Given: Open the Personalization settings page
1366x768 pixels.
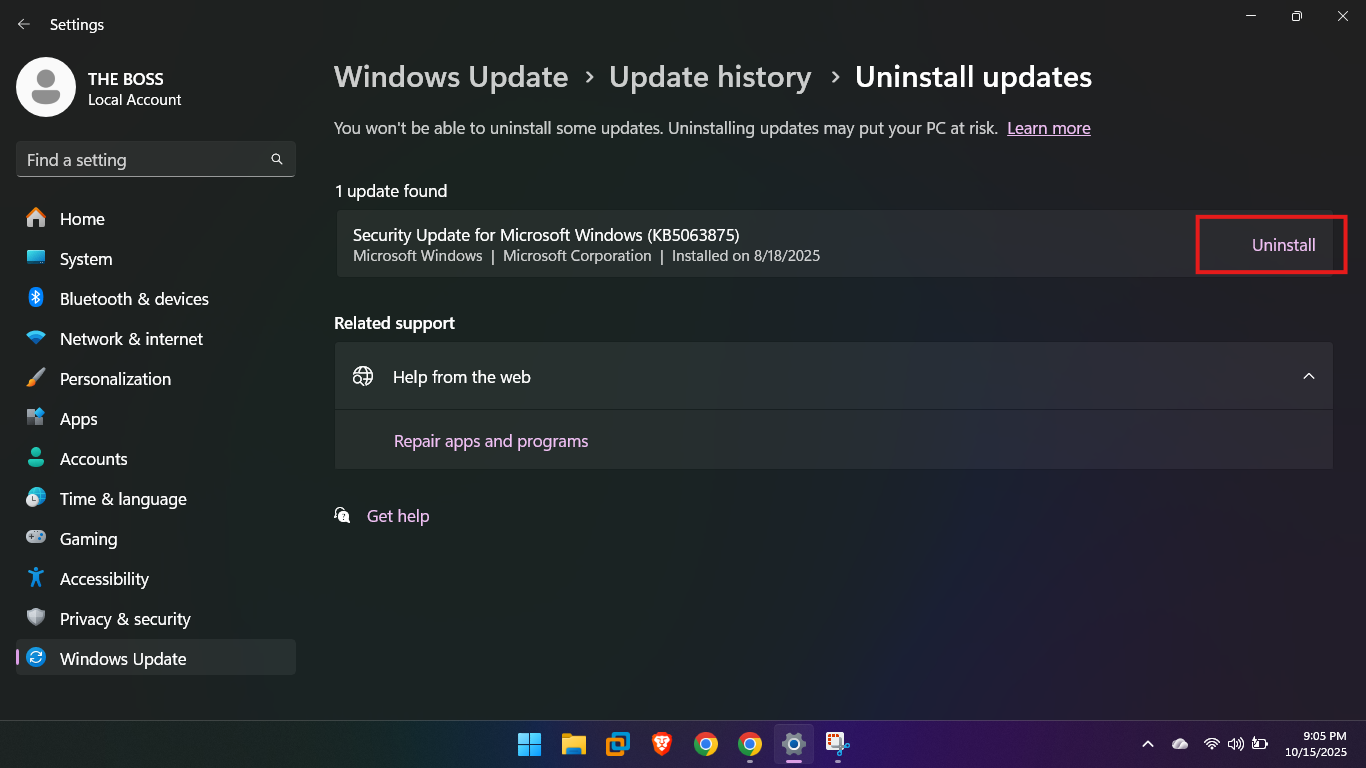Looking at the screenshot, I should [x=115, y=379].
